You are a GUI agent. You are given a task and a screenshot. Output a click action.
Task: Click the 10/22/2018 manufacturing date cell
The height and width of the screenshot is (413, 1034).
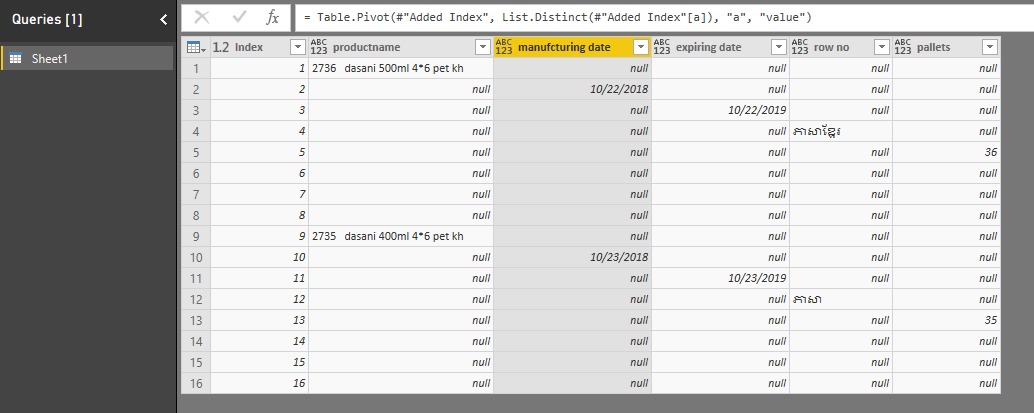[572, 89]
